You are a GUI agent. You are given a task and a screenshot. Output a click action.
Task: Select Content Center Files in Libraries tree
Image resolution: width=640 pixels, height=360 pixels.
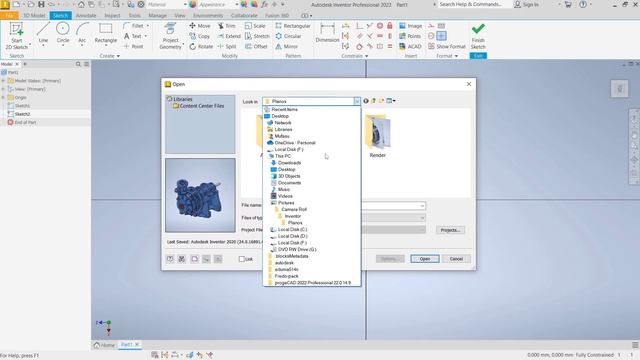pyautogui.click(x=198, y=106)
